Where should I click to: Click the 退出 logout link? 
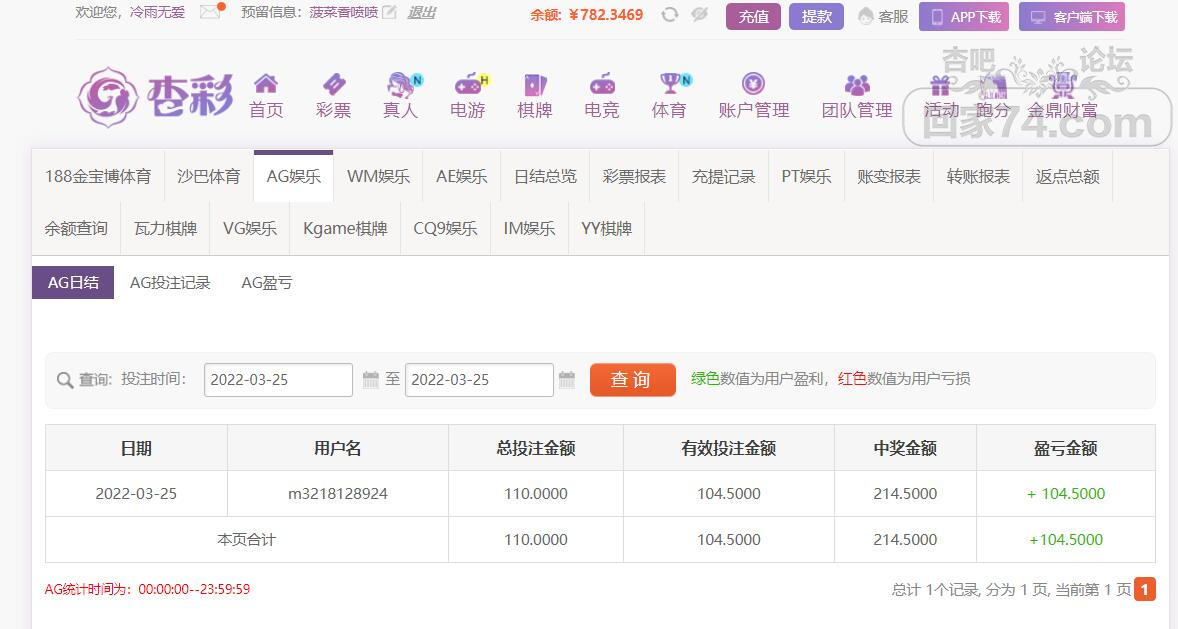click(421, 12)
